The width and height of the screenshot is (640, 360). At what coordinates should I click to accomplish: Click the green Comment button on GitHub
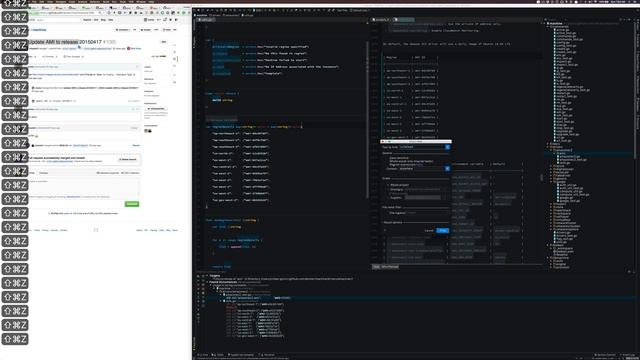[132, 204]
